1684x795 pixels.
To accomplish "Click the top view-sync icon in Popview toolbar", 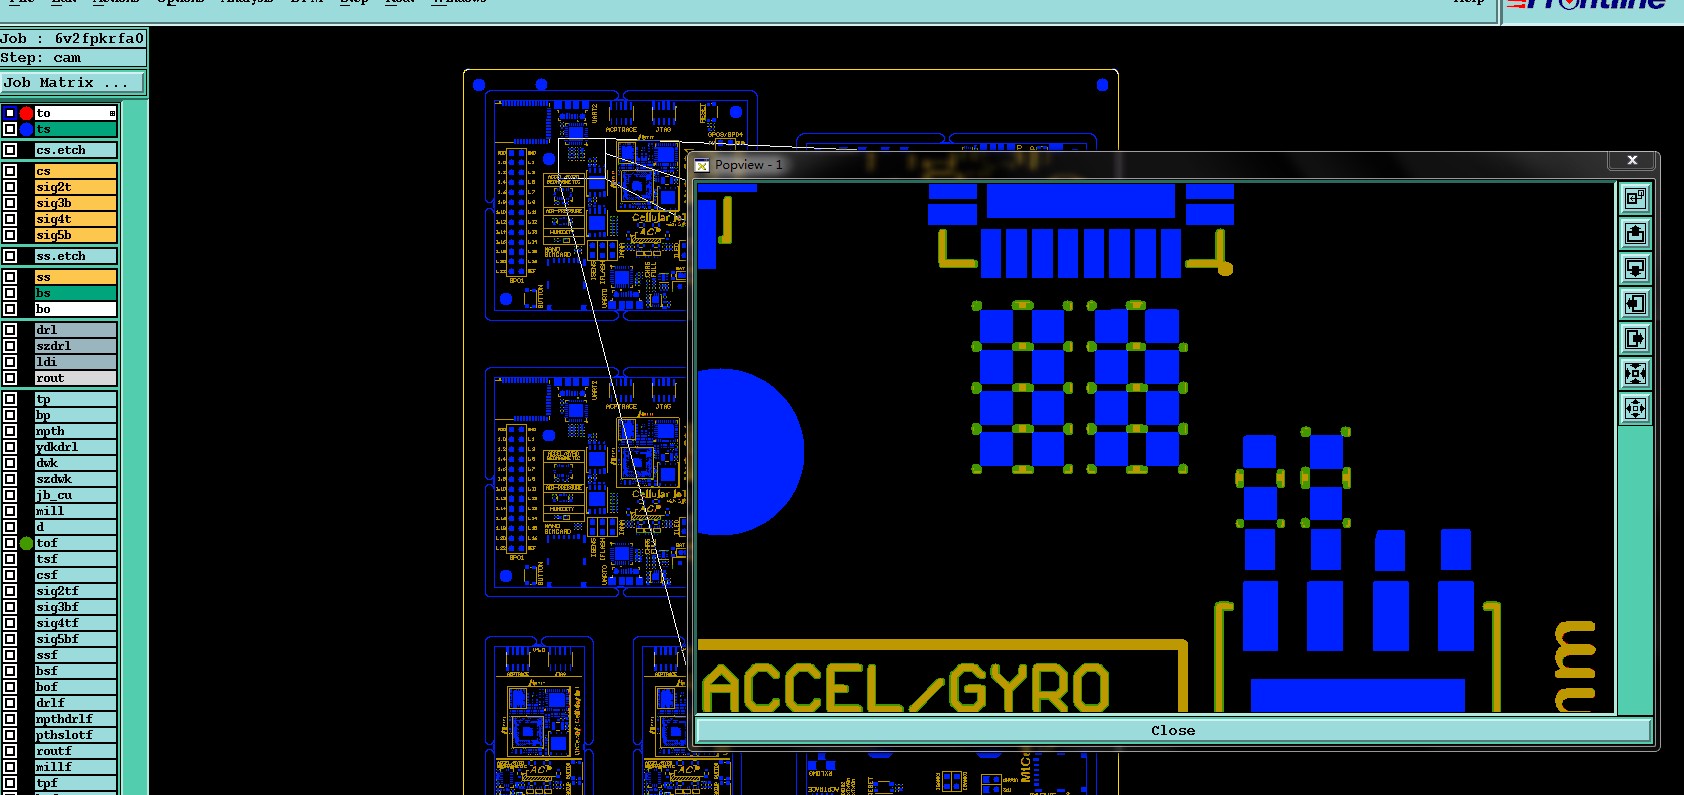I will click(1635, 199).
